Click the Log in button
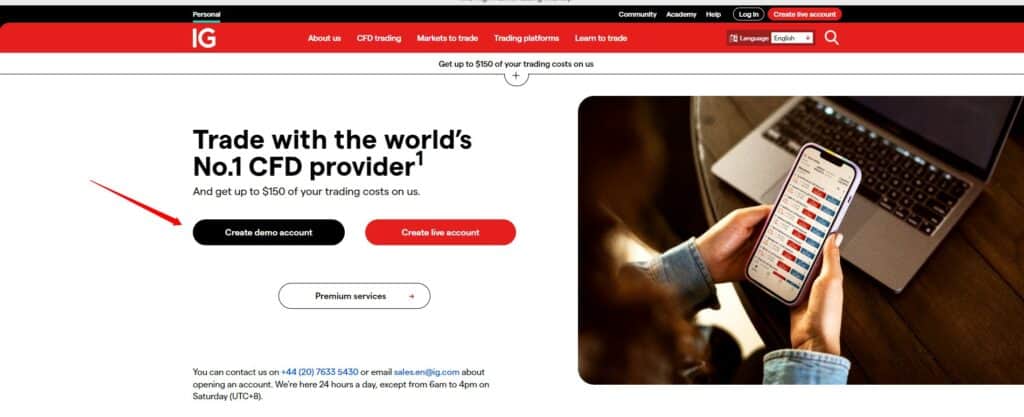Image resolution: width=1024 pixels, height=417 pixels. [x=748, y=14]
